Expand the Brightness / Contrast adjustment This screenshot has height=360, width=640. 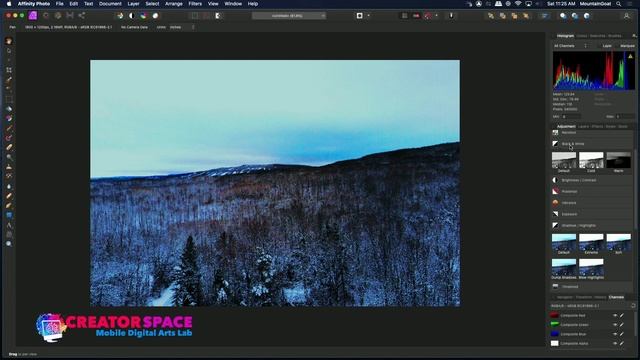click(591, 180)
